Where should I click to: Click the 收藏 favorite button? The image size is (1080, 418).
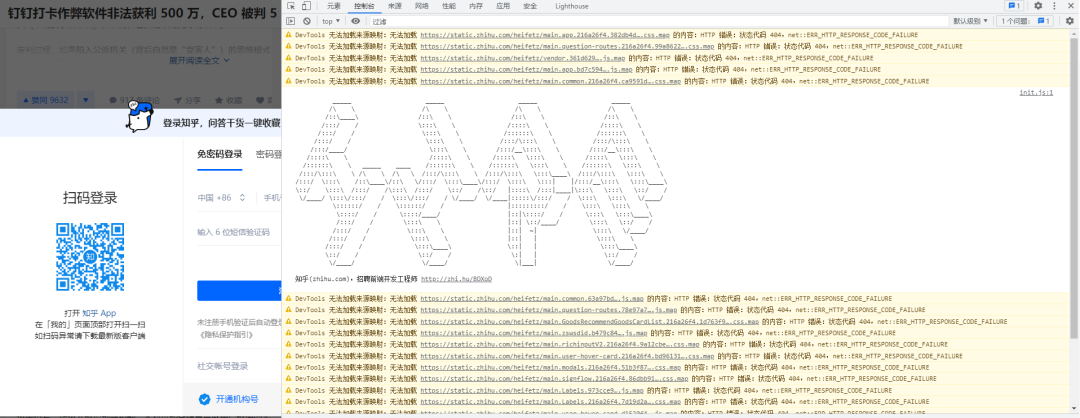click(x=229, y=100)
